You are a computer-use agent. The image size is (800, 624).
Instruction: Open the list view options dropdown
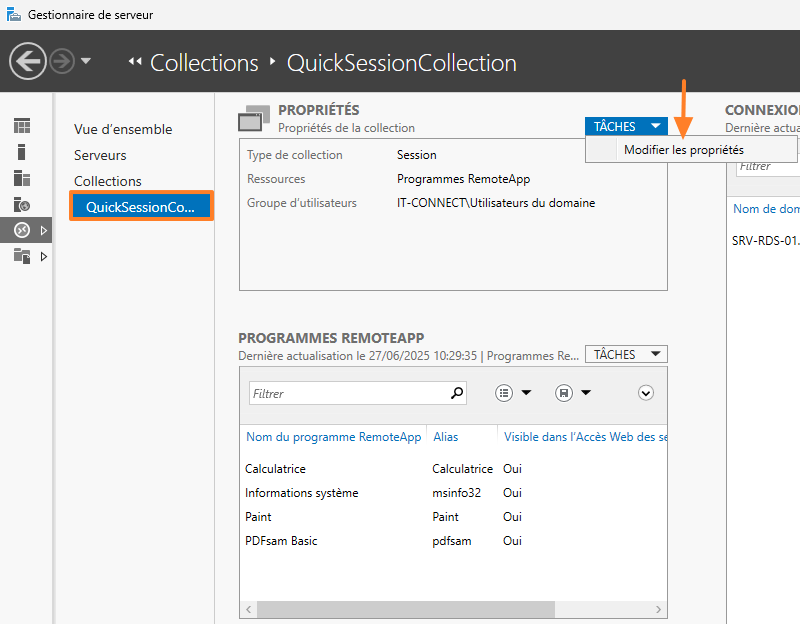click(513, 393)
